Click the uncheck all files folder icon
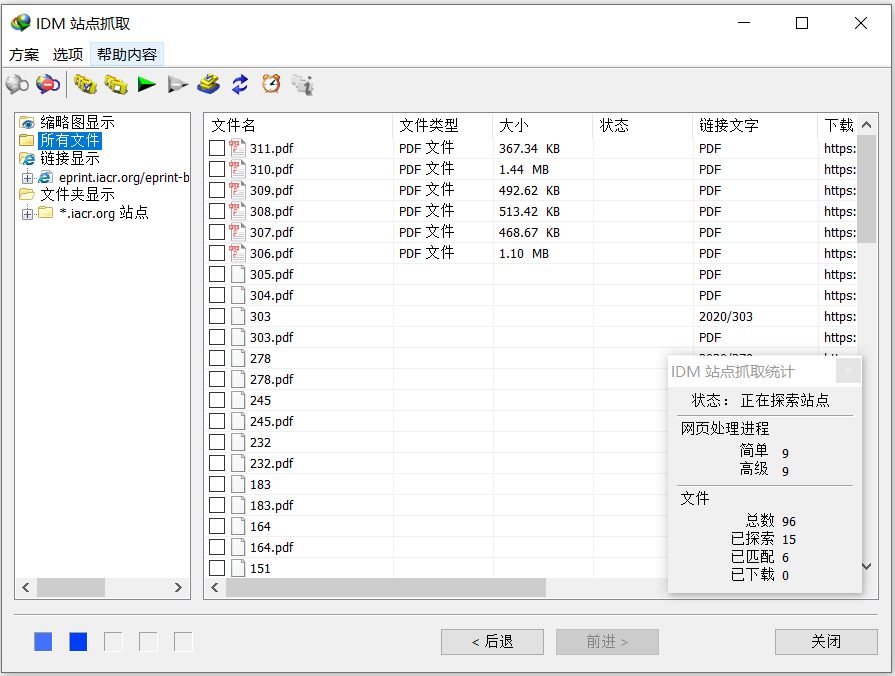 (x=116, y=84)
